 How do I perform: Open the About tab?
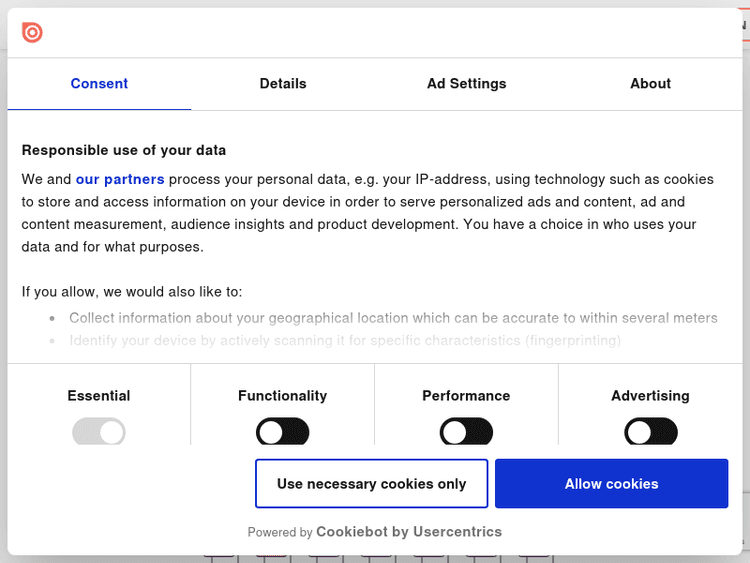(650, 84)
